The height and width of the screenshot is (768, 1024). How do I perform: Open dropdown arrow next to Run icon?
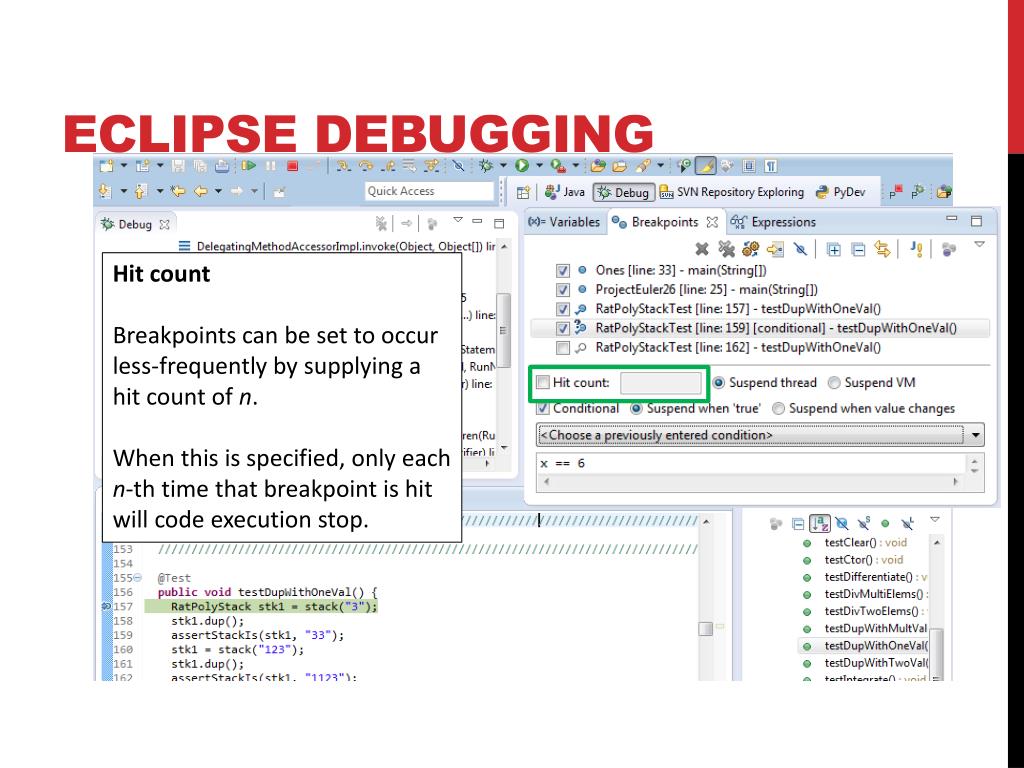tap(539, 166)
